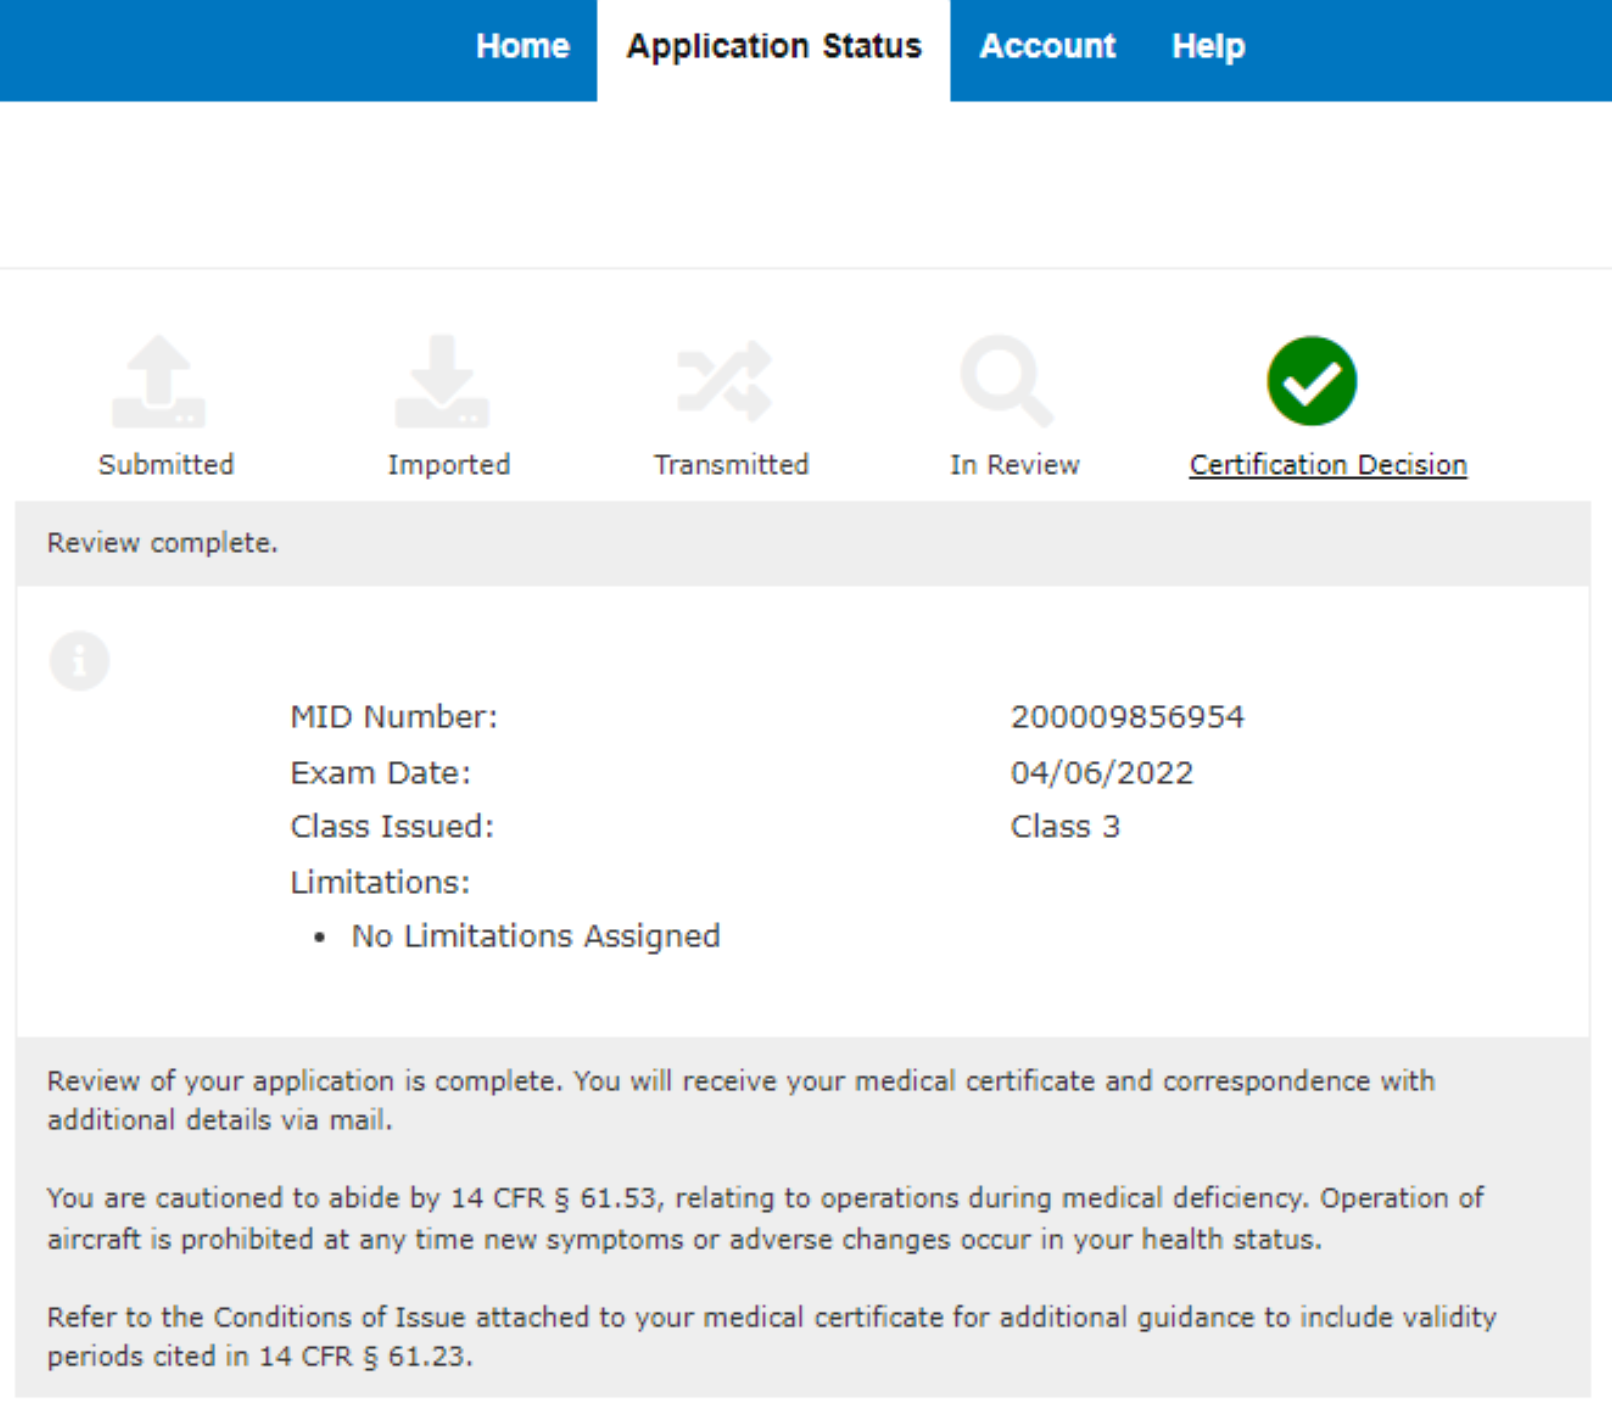Select the MID Number value 200009856954
Screen dimensions: 1612x1410
tap(1126, 716)
